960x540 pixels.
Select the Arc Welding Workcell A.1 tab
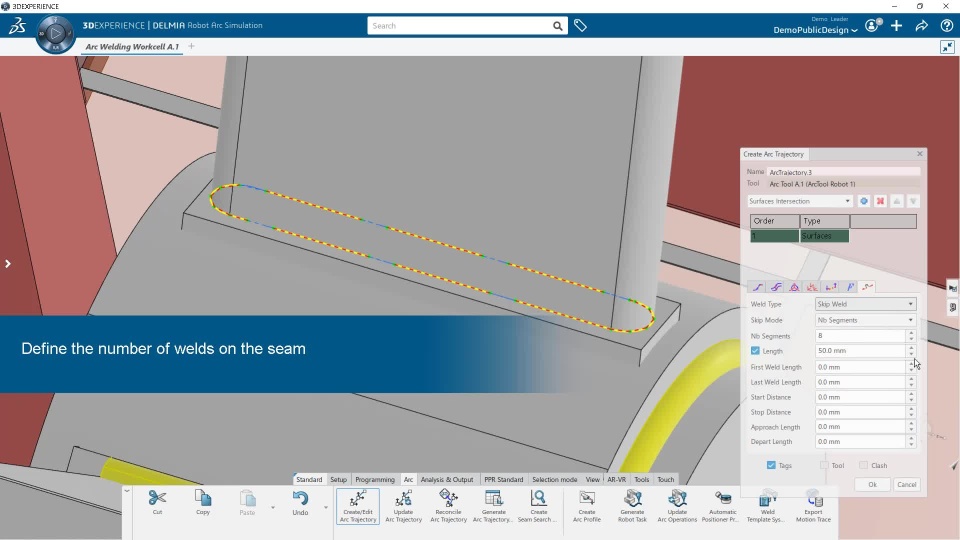pos(132,47)
